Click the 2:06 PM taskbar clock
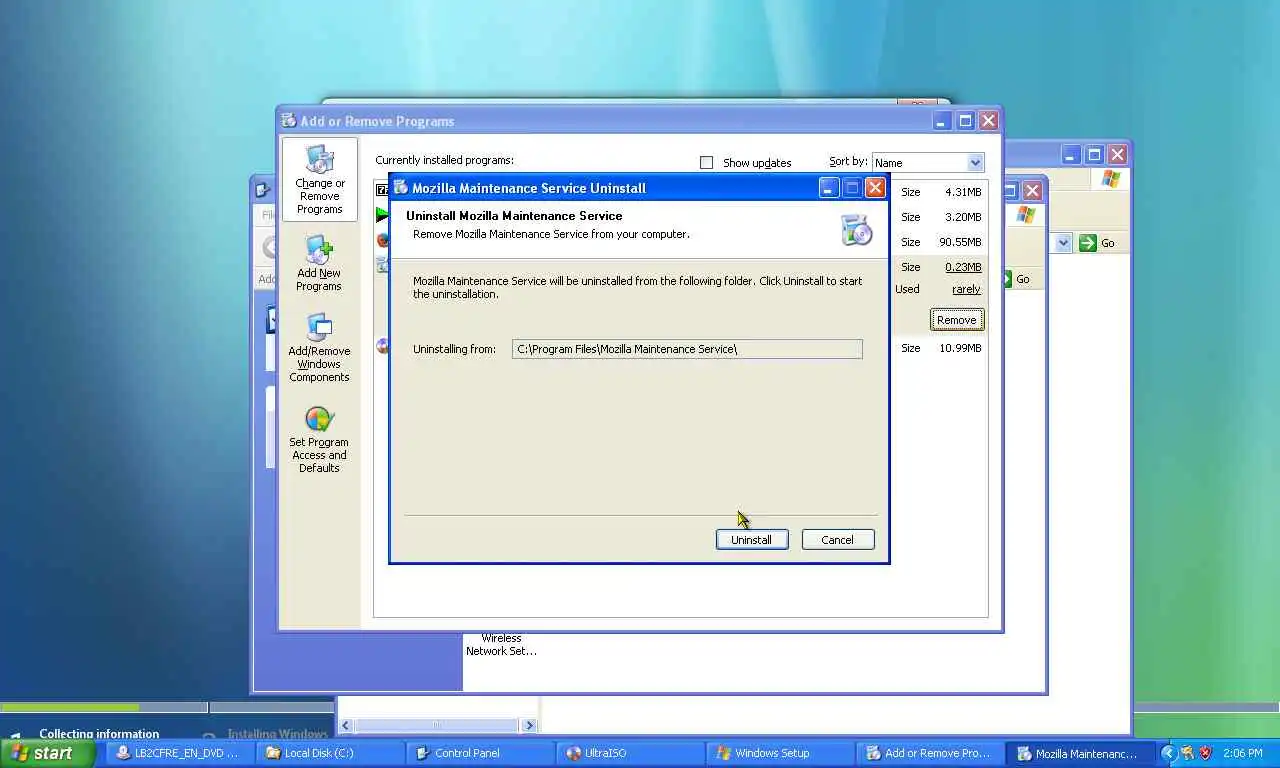 tap(1243, 753)
